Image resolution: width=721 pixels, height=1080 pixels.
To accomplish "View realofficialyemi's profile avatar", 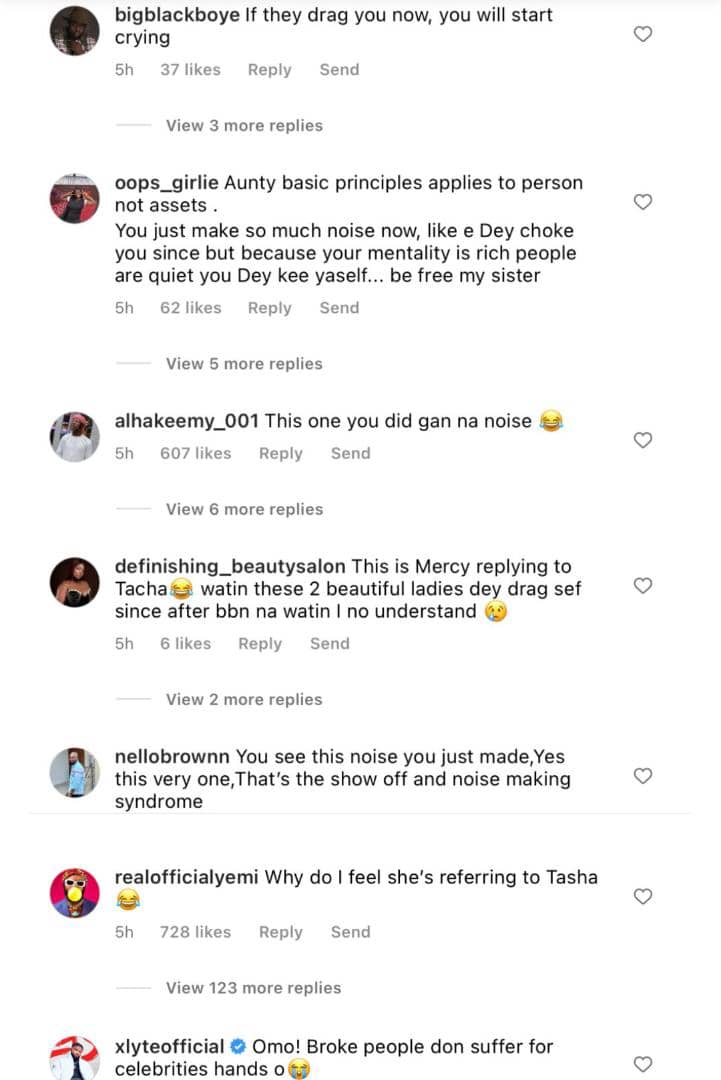I will point(75,893).
